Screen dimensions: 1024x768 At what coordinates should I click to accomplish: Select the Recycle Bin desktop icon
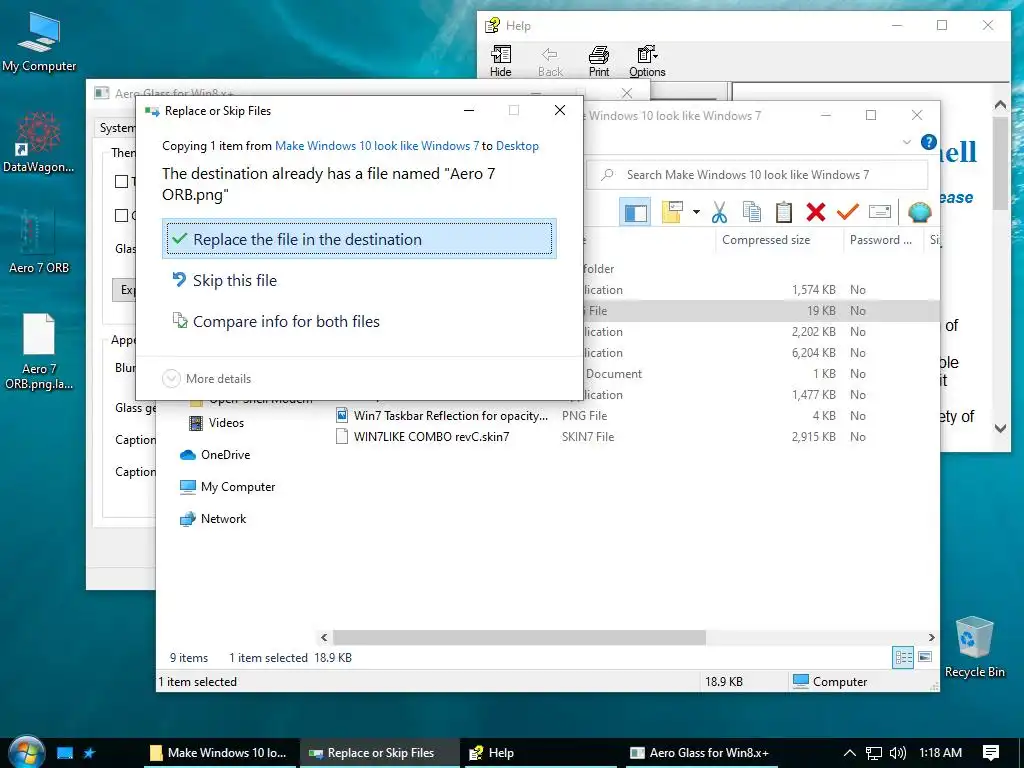pyautogui.click(x=974, y=646)
